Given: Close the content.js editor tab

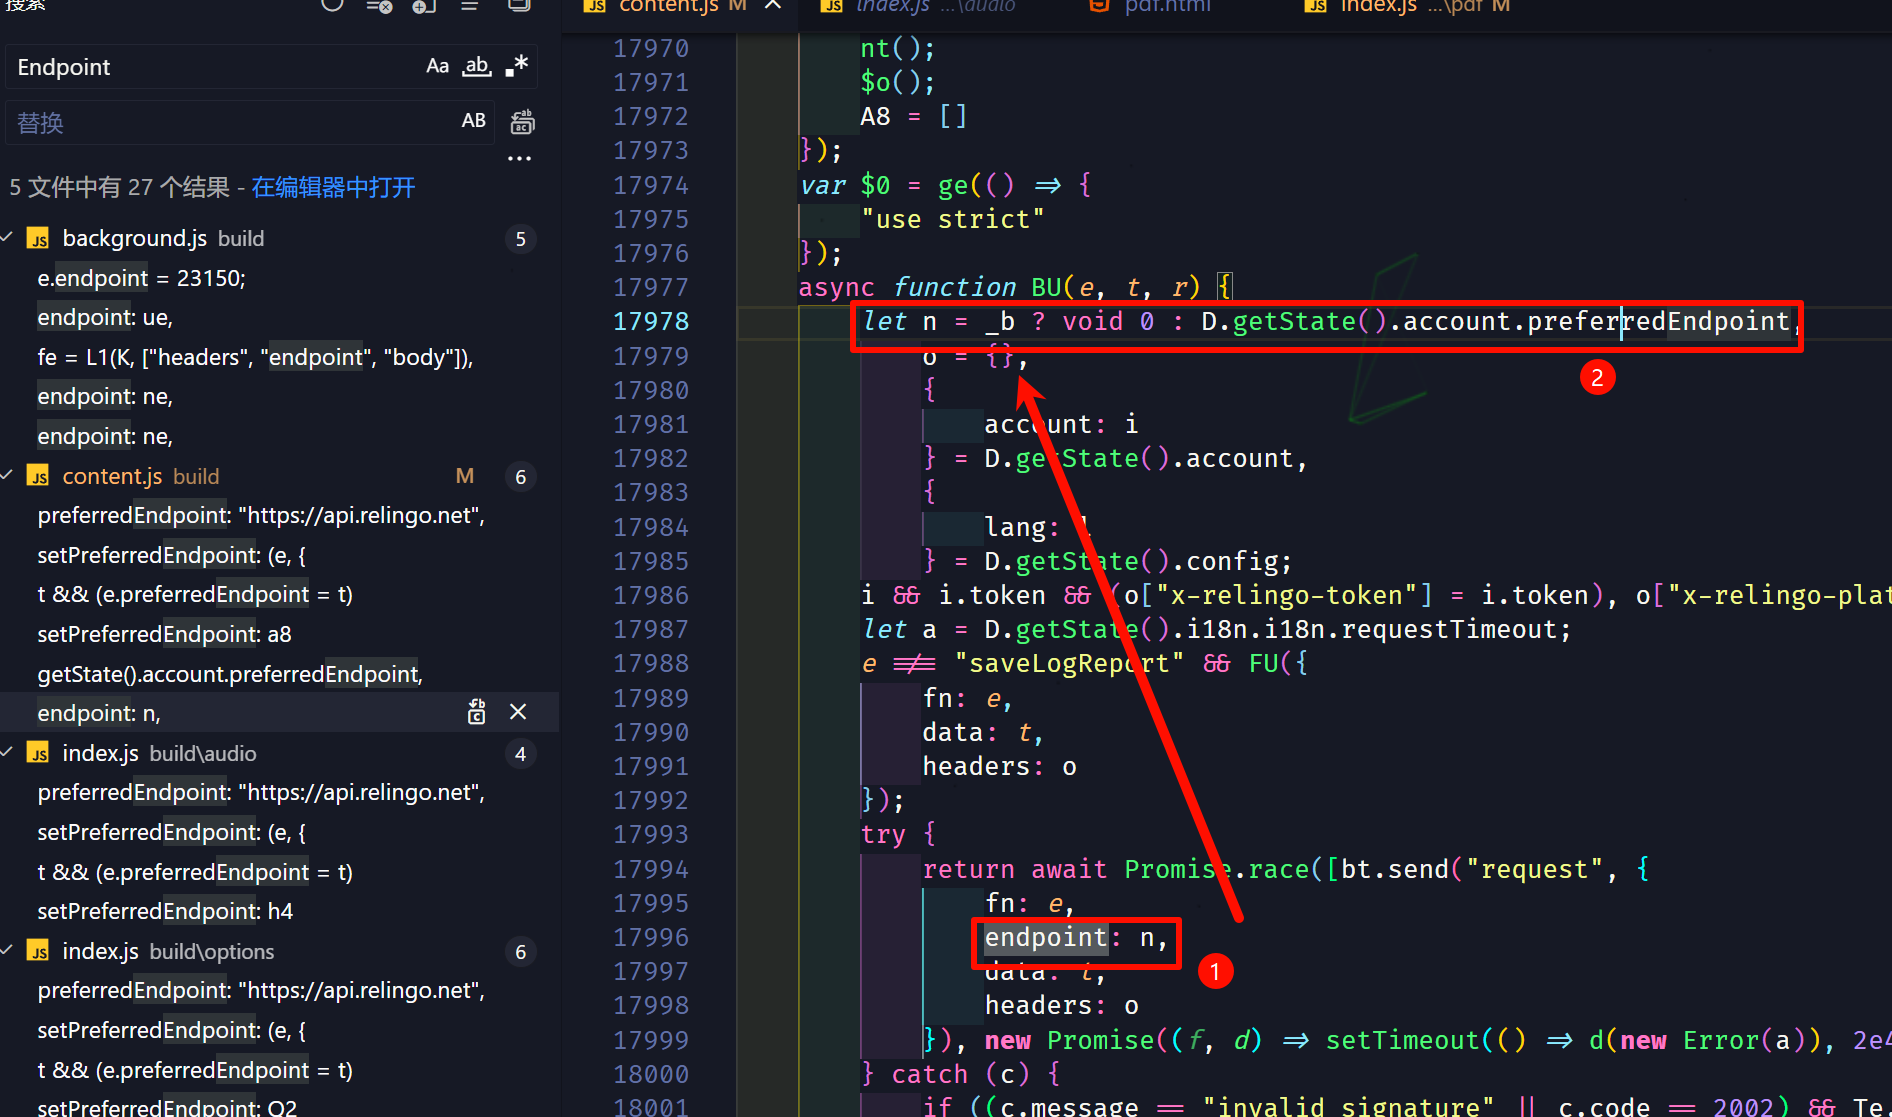Looking at the screenshot, I should pyautogui.click(x=773, y=6).
